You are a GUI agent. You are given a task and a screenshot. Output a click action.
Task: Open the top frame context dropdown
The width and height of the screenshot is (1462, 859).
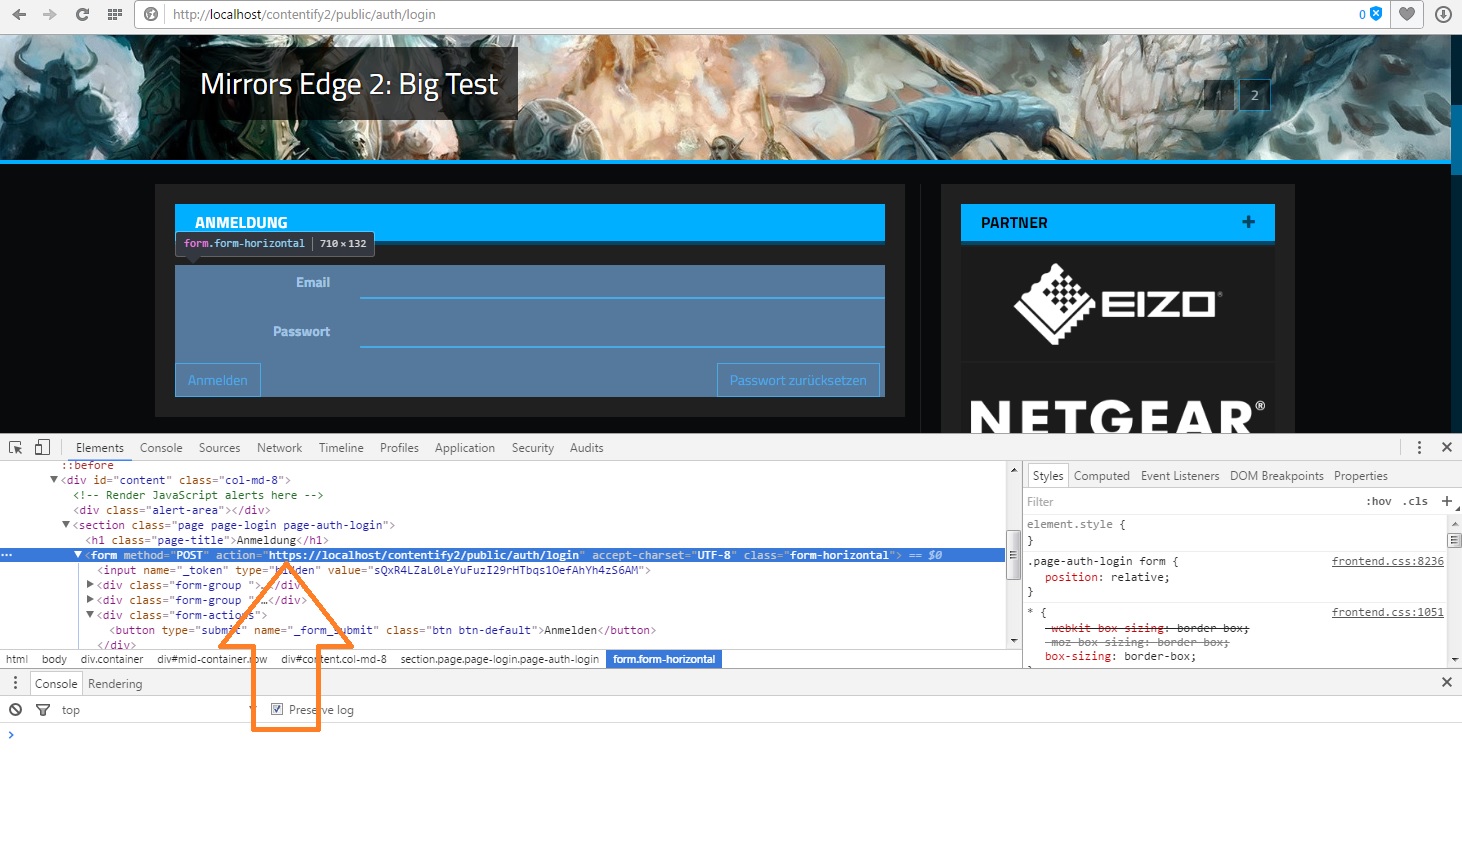click(x=70, y=709)
